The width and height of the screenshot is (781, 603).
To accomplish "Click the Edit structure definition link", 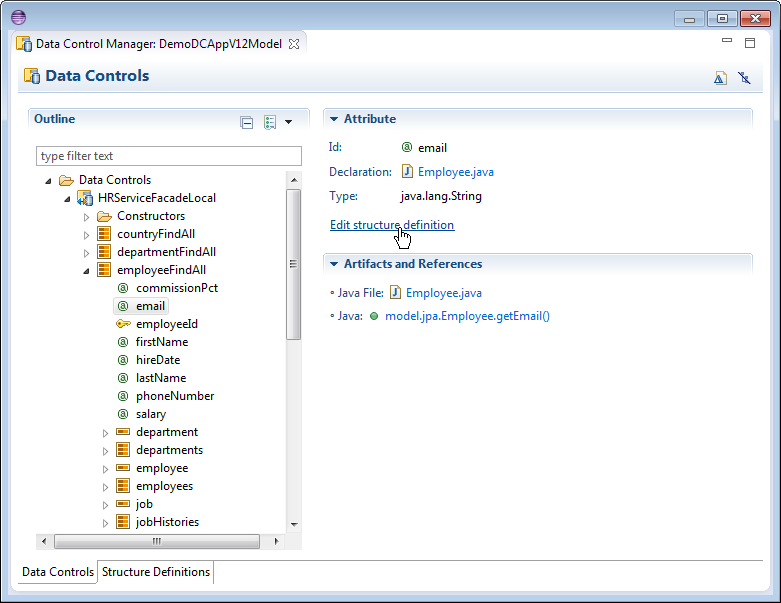I will coord(392,225).
